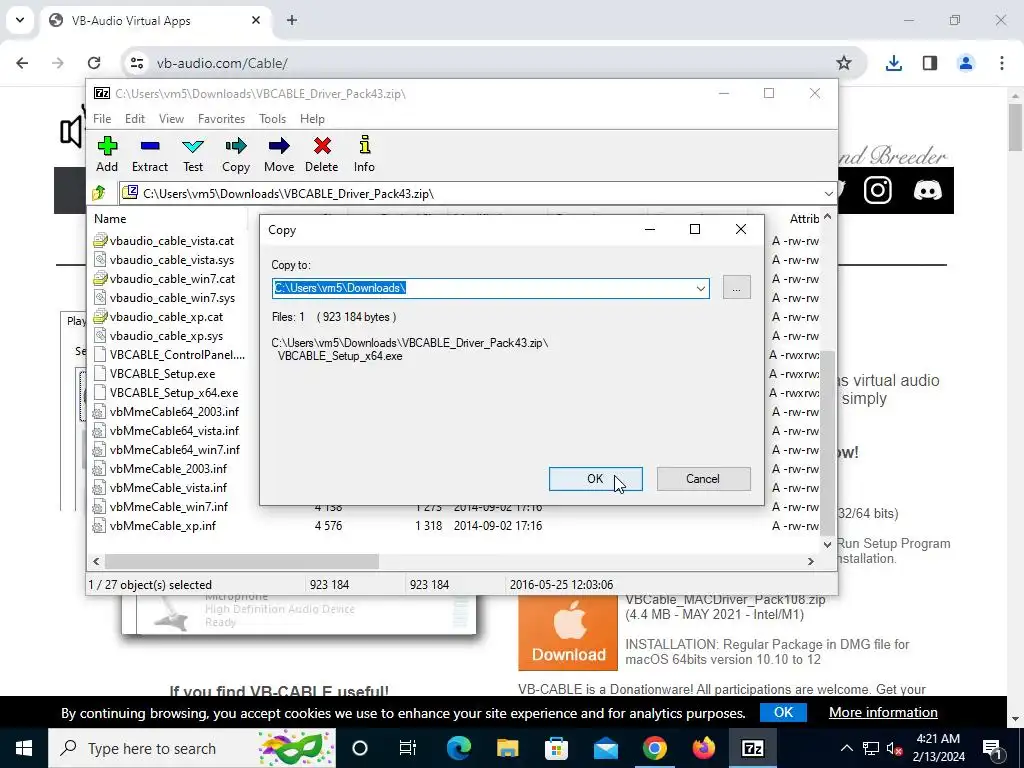The height and width of the screenshot is (768, 1024).
Task: Click the browse (...) button in Copy dialog
Action: (x=737, y=288)
